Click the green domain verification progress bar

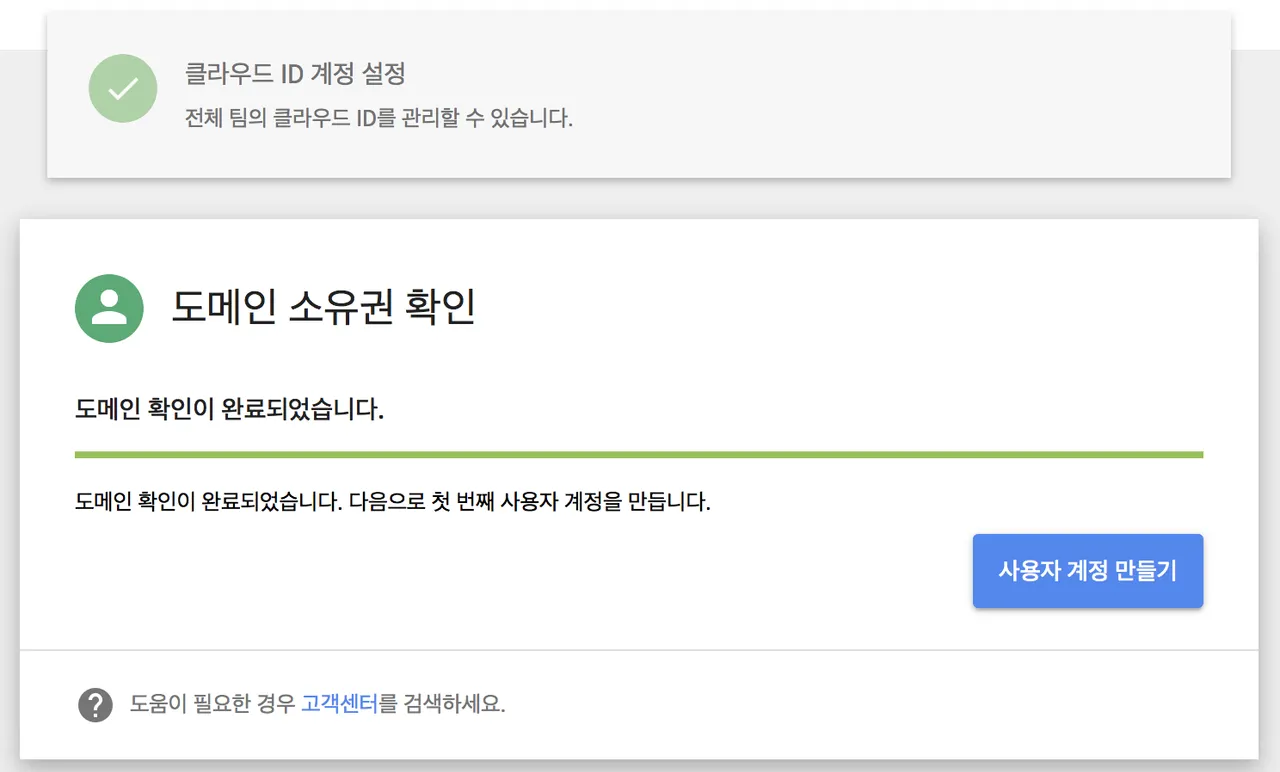point(639,455)
